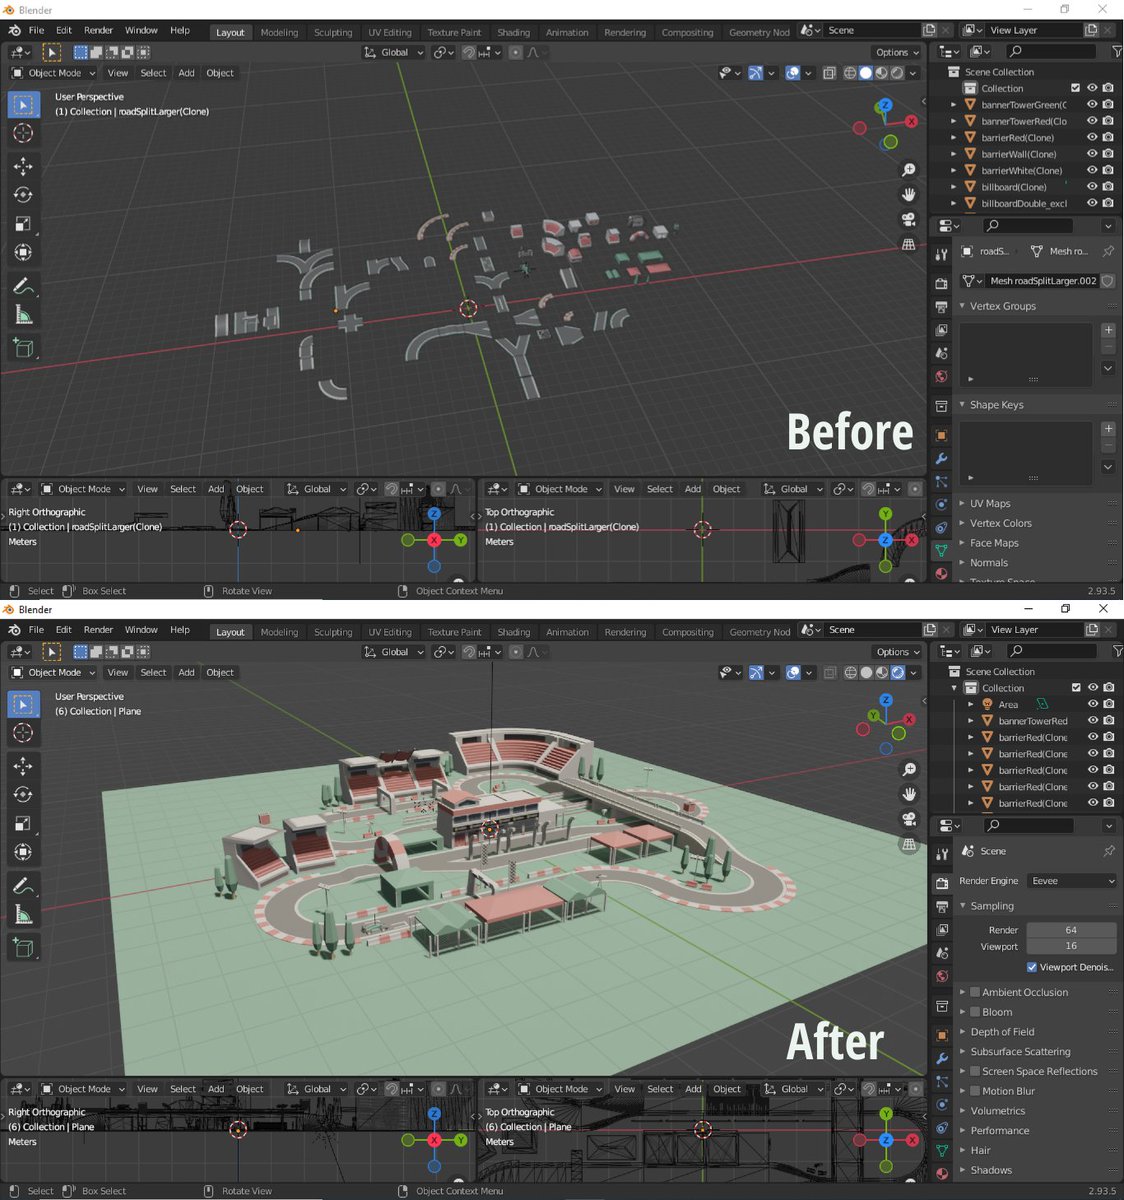The height and width of the screenshot is (1200, 1124).
Task: Open Physics properties tab in After window
Action: (941, 1105)
